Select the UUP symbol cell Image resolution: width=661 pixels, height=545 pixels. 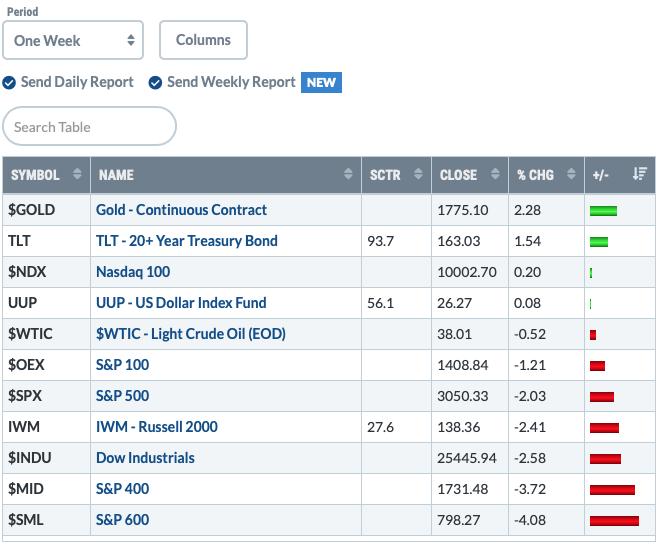46,303
